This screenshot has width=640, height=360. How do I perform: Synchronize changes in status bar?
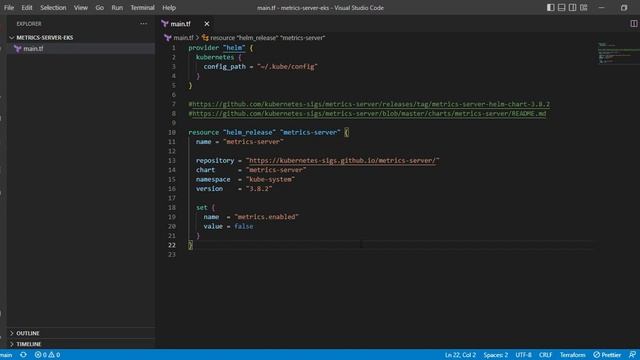pyautogui.click(x=23, y=355)
